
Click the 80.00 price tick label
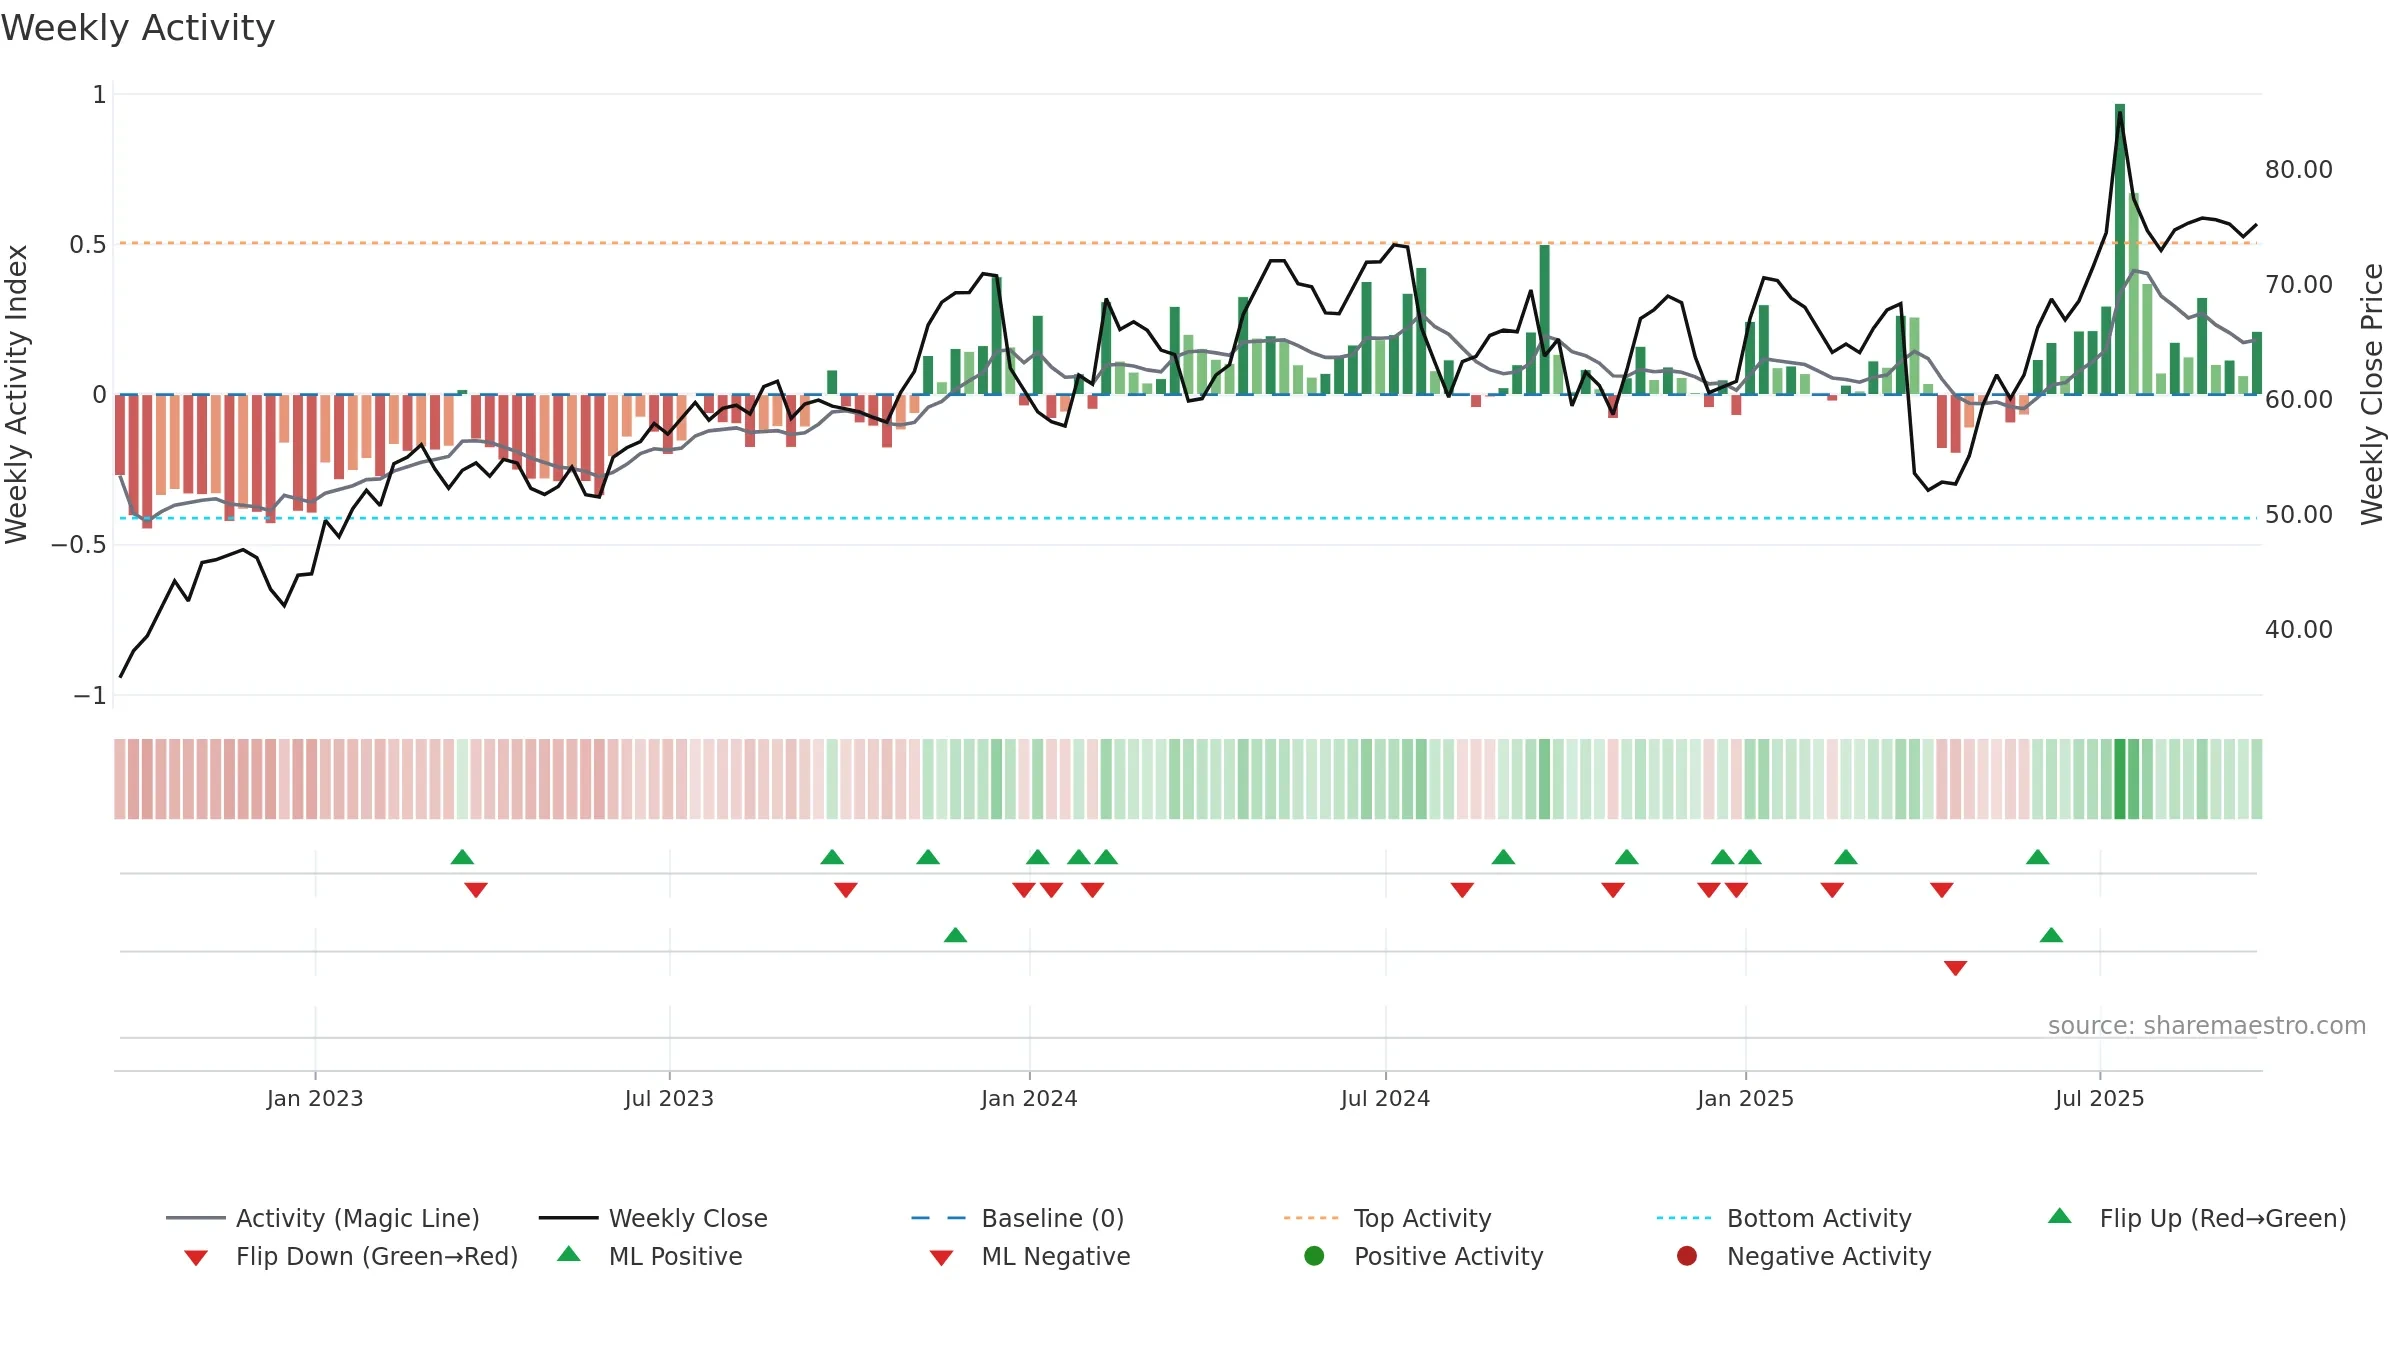(2299, 169)
